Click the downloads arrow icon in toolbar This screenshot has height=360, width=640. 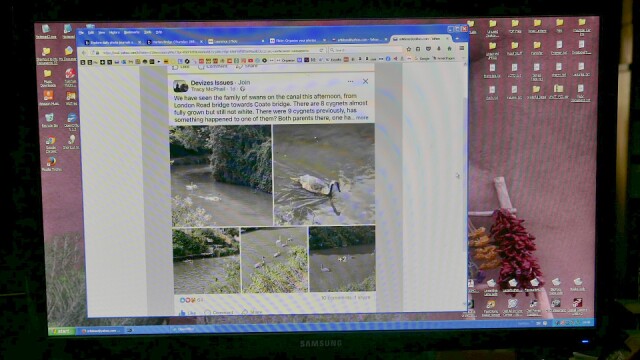pyautogui.click(x=439, y=49)
